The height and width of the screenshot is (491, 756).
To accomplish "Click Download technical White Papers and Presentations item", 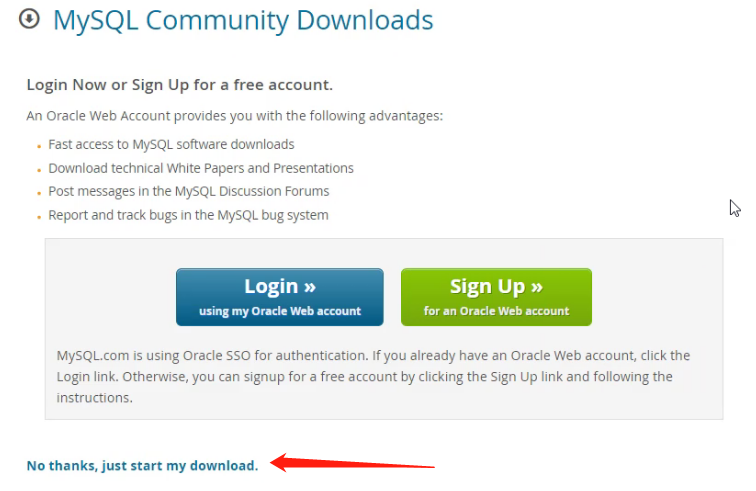I will (201, 168).
